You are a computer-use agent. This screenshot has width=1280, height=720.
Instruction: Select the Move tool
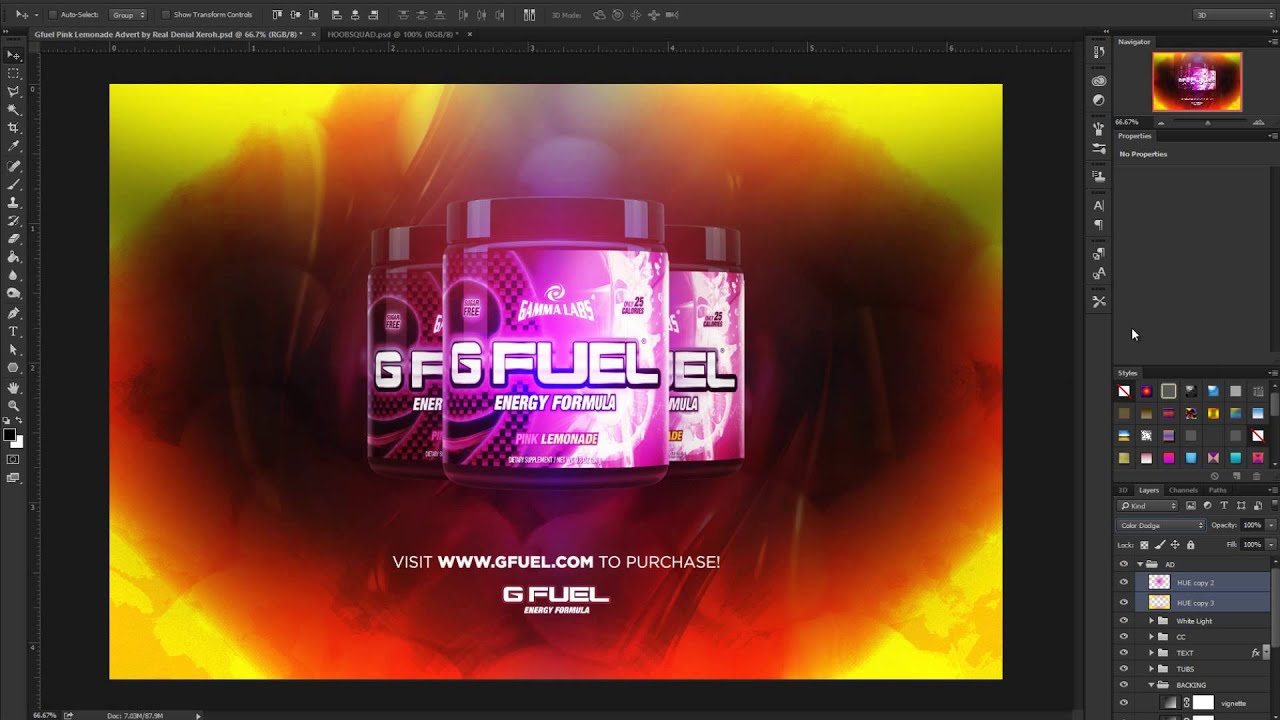[x=14, y=55]
